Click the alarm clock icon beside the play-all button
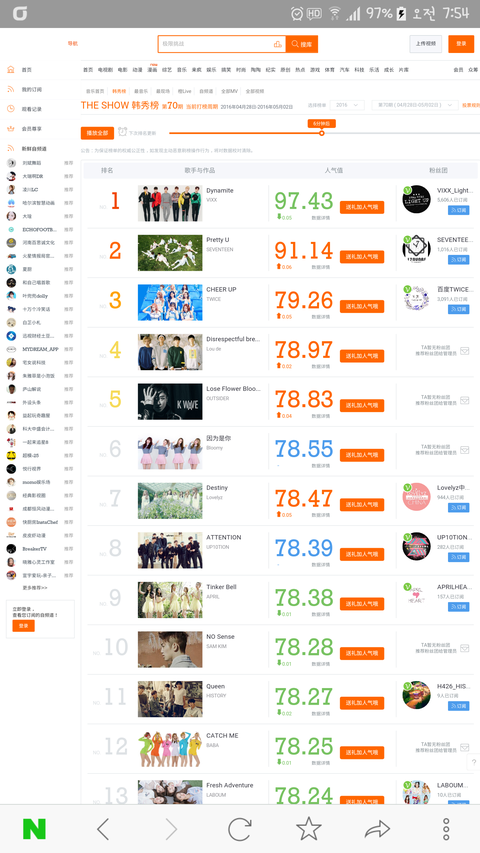This screenshot has width=480, height=853. (x=122, y=132)
